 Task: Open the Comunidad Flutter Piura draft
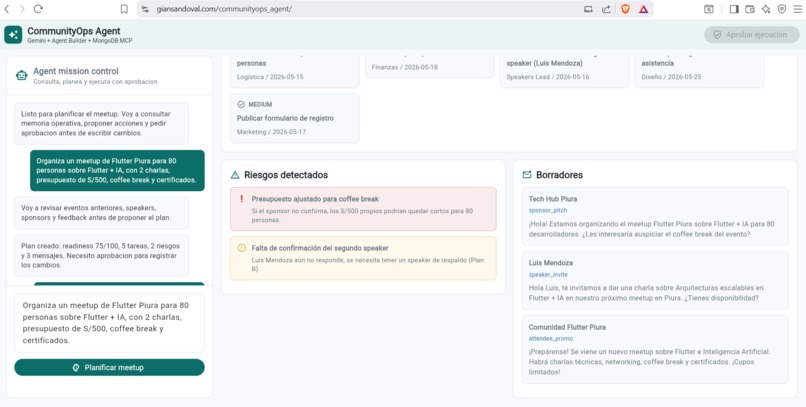655,349
